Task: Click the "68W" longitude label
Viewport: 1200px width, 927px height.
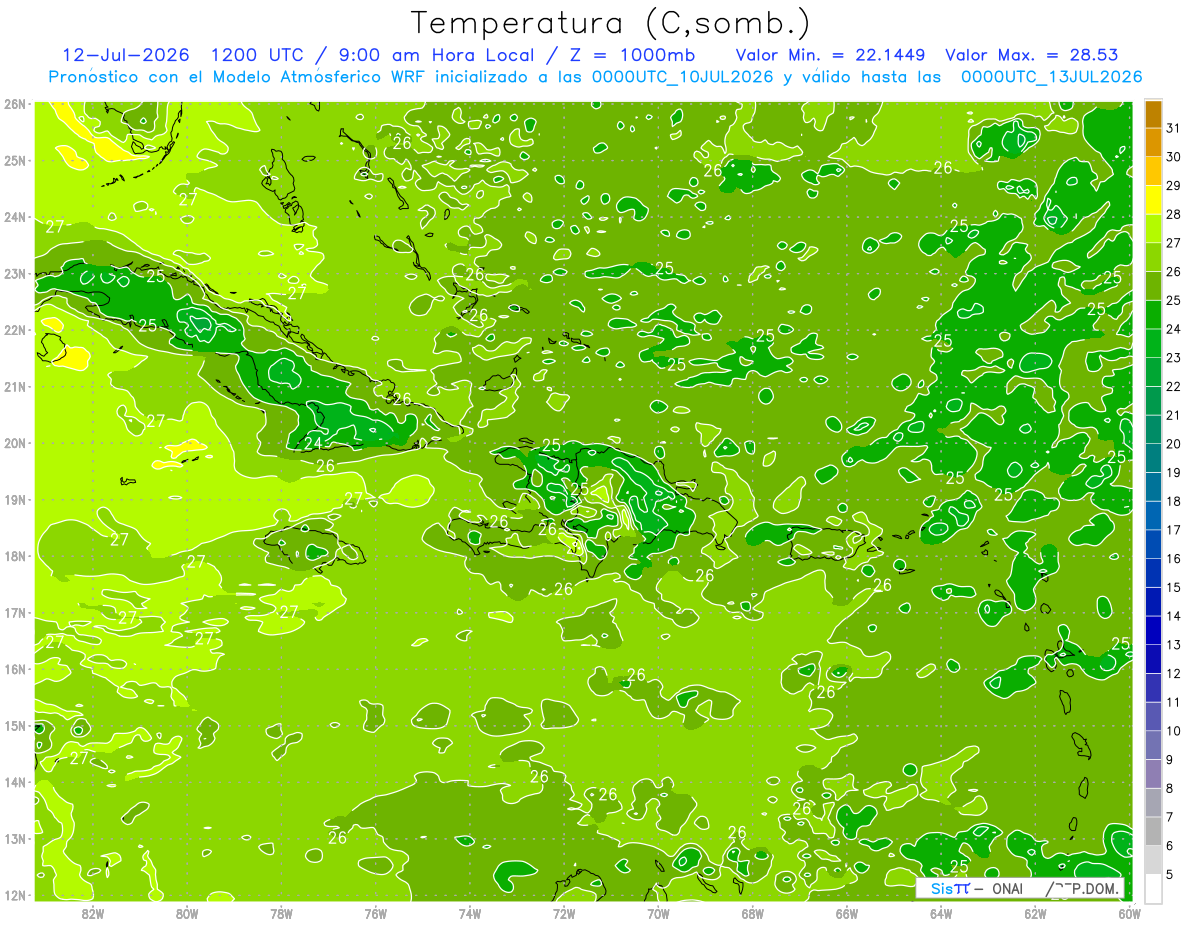Action: point(753,913)
